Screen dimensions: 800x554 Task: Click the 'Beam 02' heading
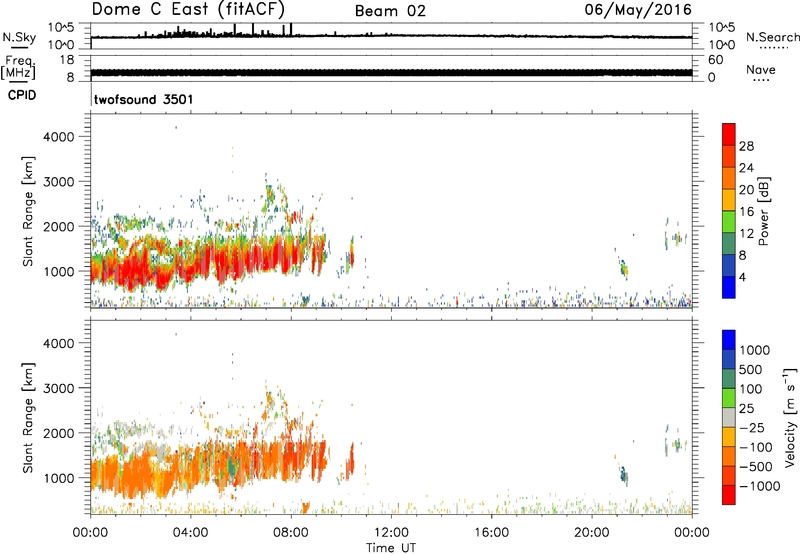[390, 11]
